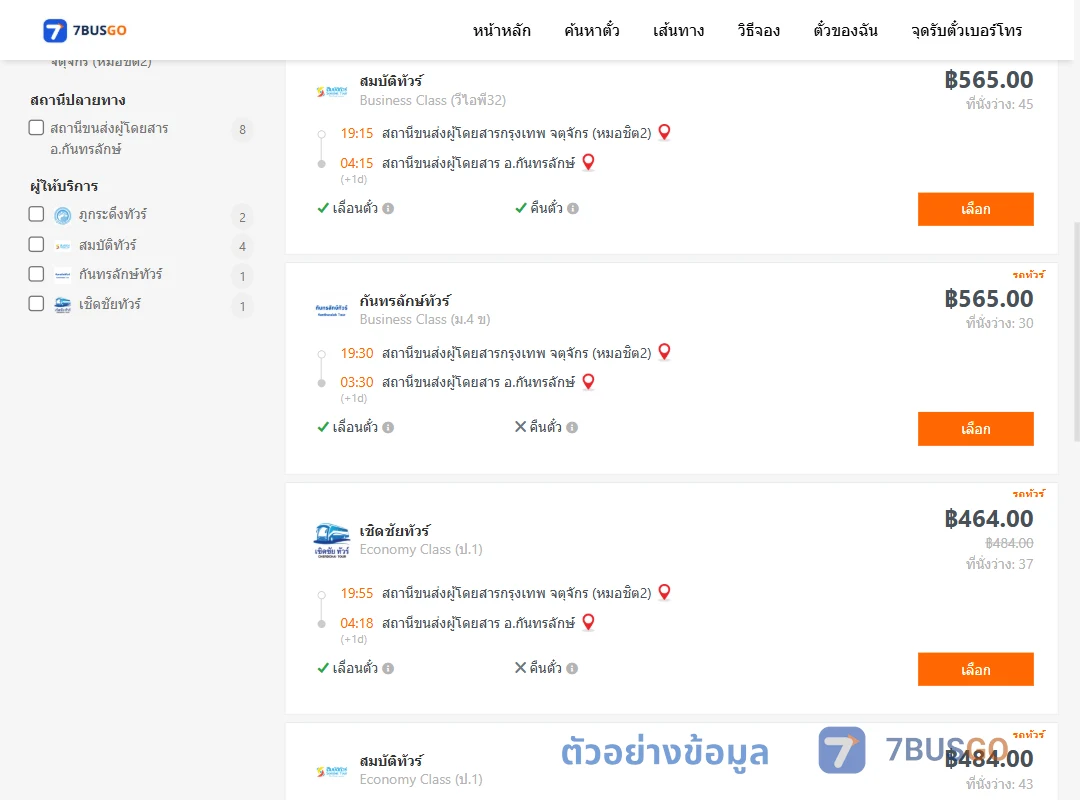The height and width of the screenshot is (800, 1080).
Task: Open เลื่อนตั๋ว info icon on เชิดชัยทัวร์ card
Action: [x=388, y=668]
